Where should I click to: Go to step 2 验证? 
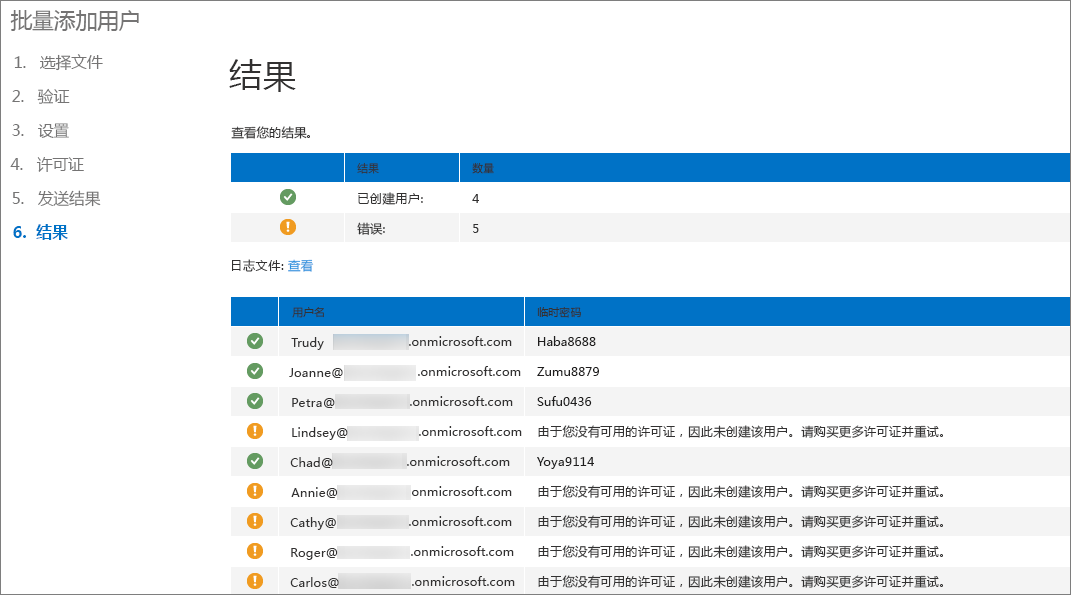coord(53,96)
